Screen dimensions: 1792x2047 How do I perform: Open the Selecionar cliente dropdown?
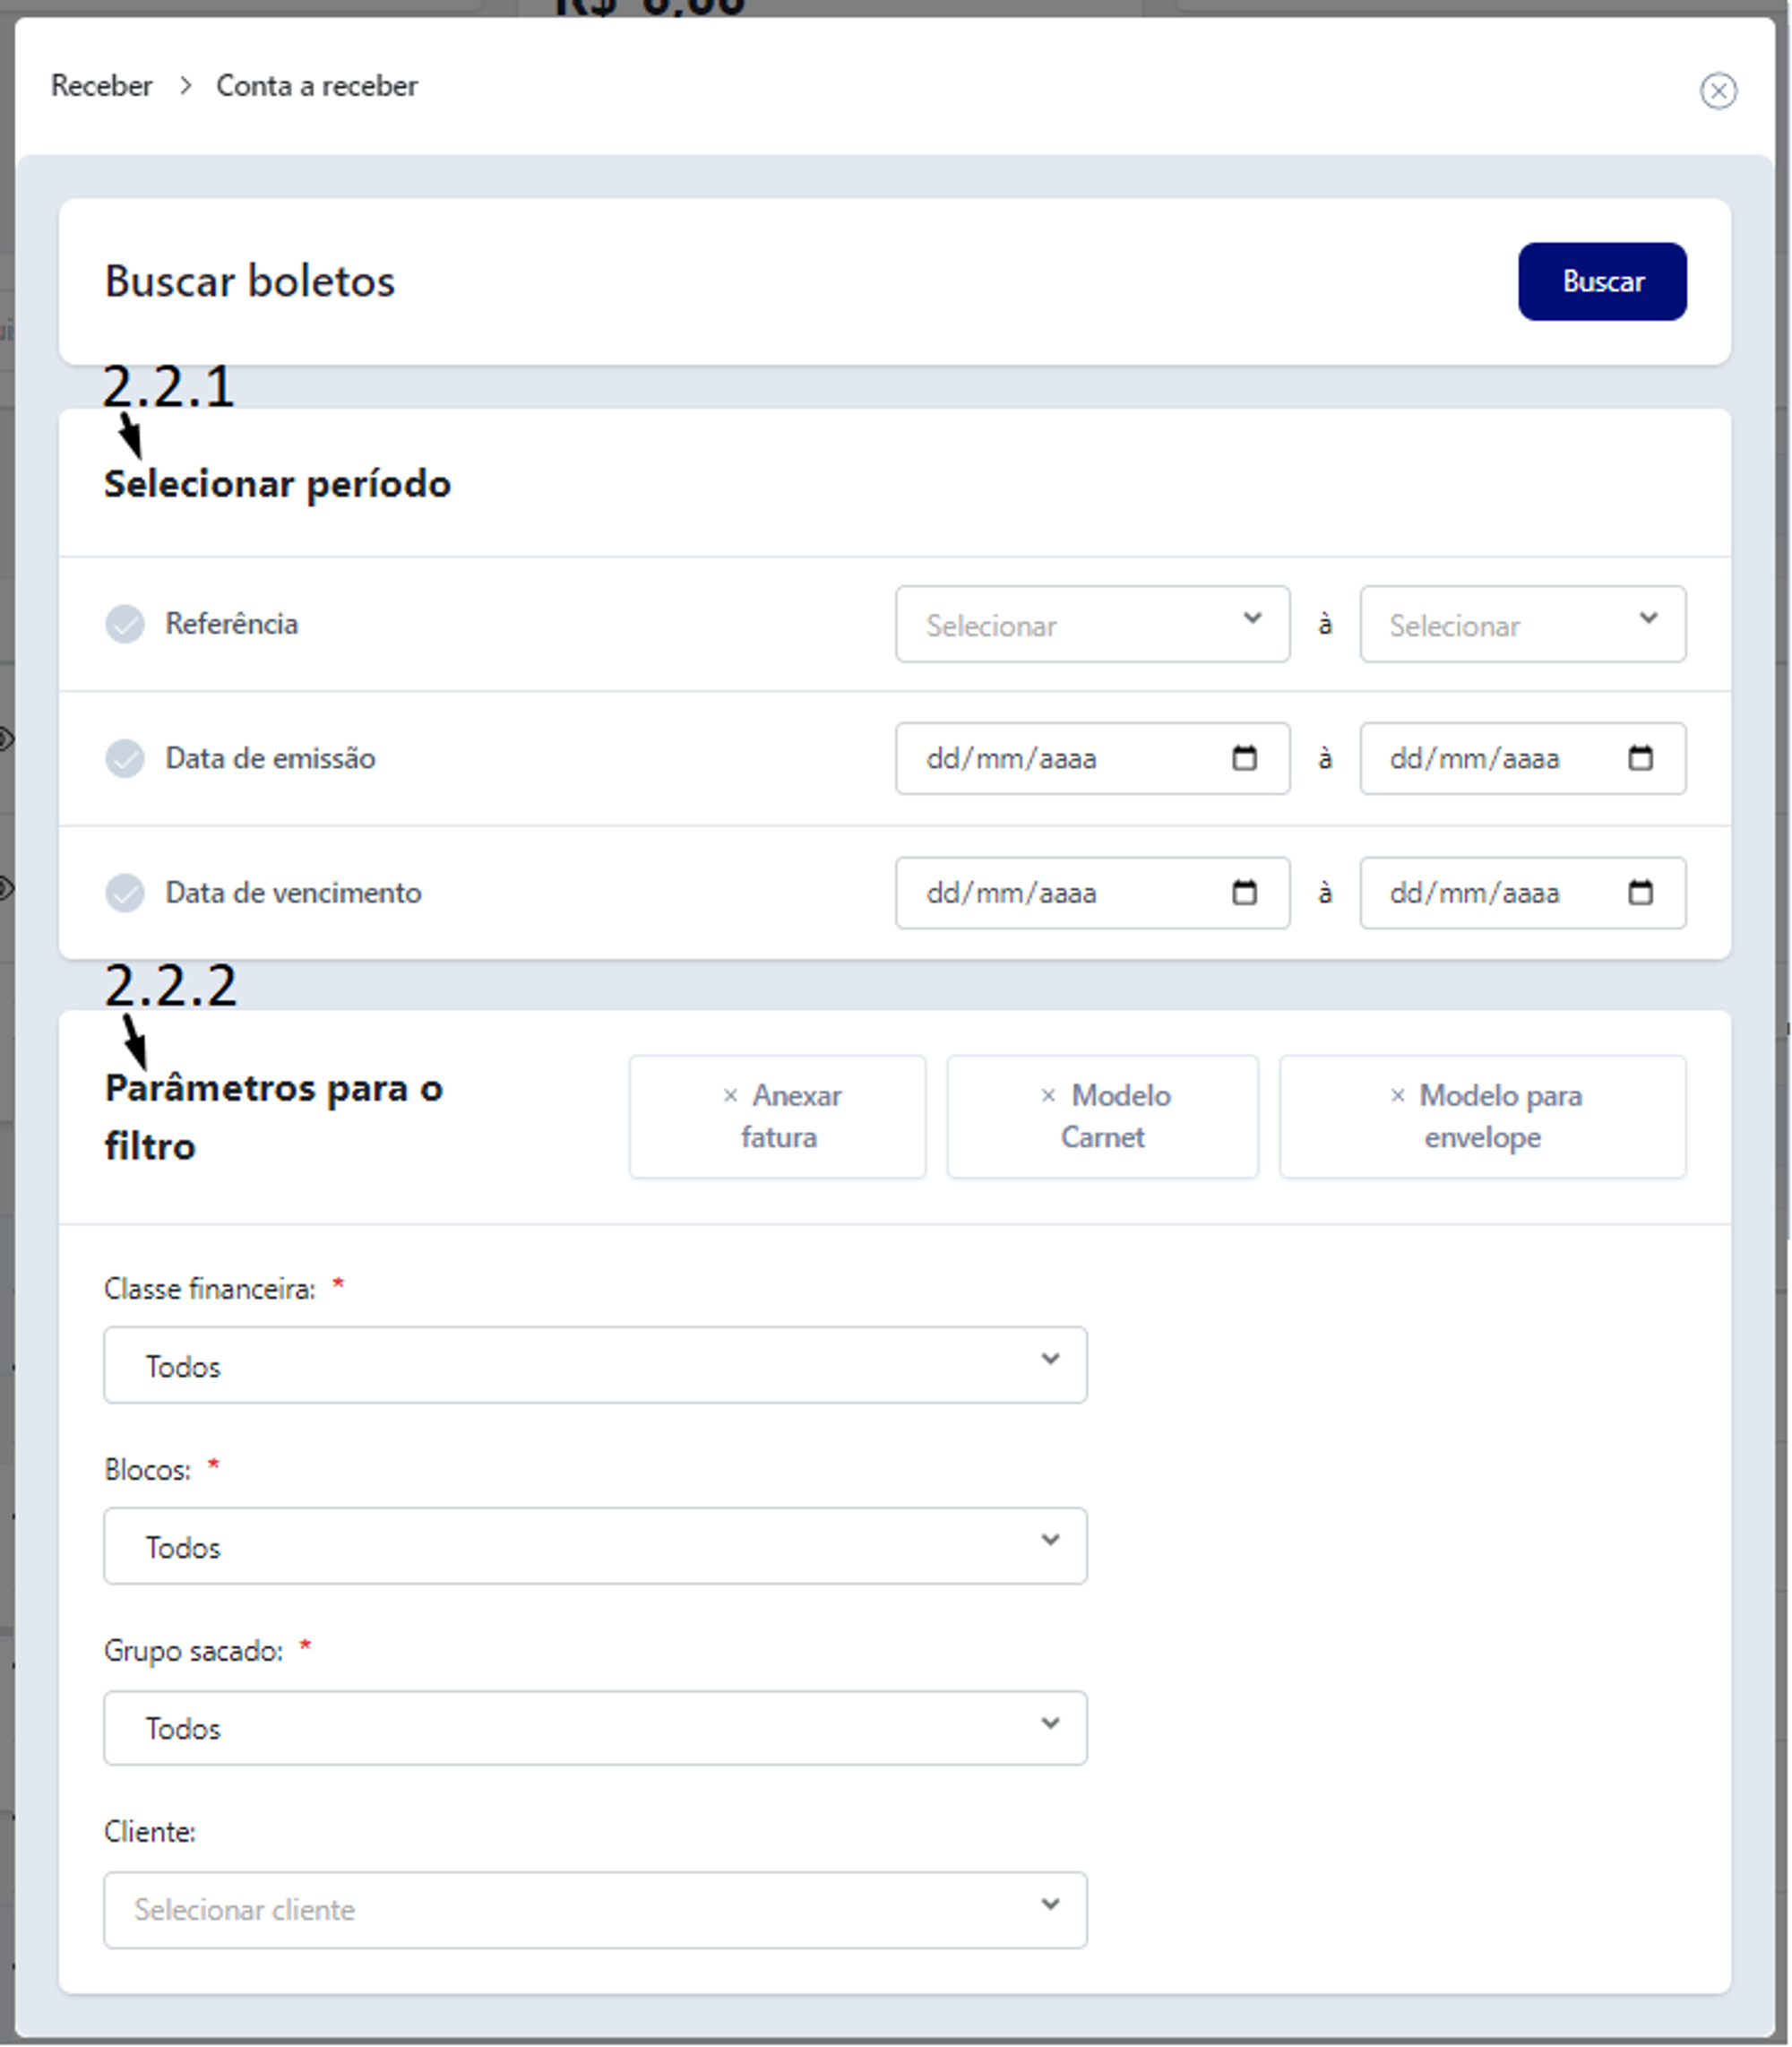595,1910
